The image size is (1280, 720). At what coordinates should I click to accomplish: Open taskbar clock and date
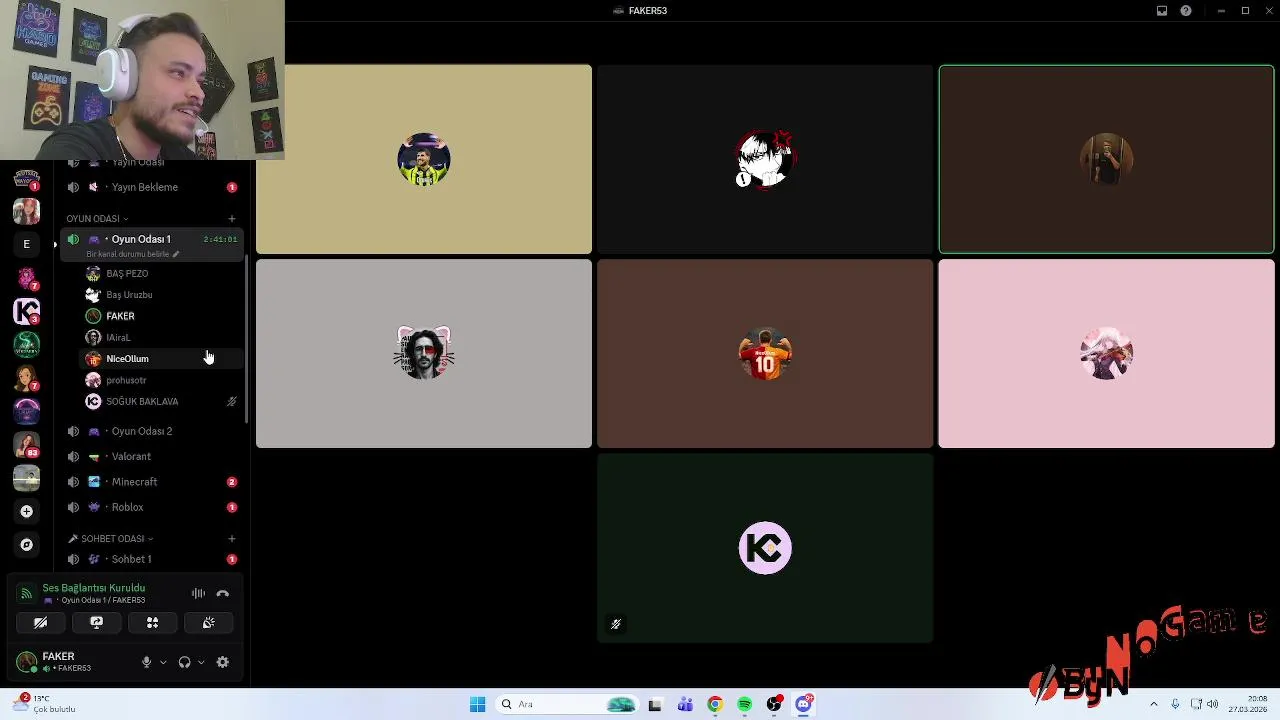click(1248, 704)
